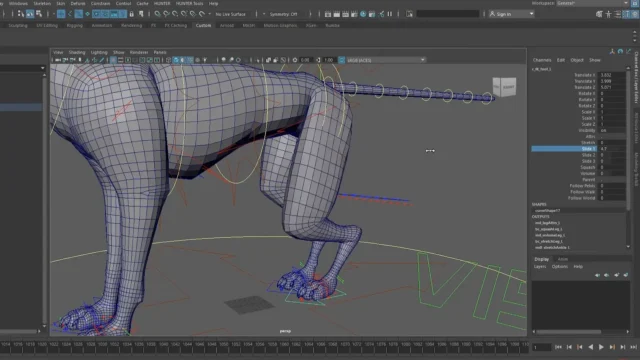Open the viewport Lighting menu
640x360 pixels.
coord(99,52)
